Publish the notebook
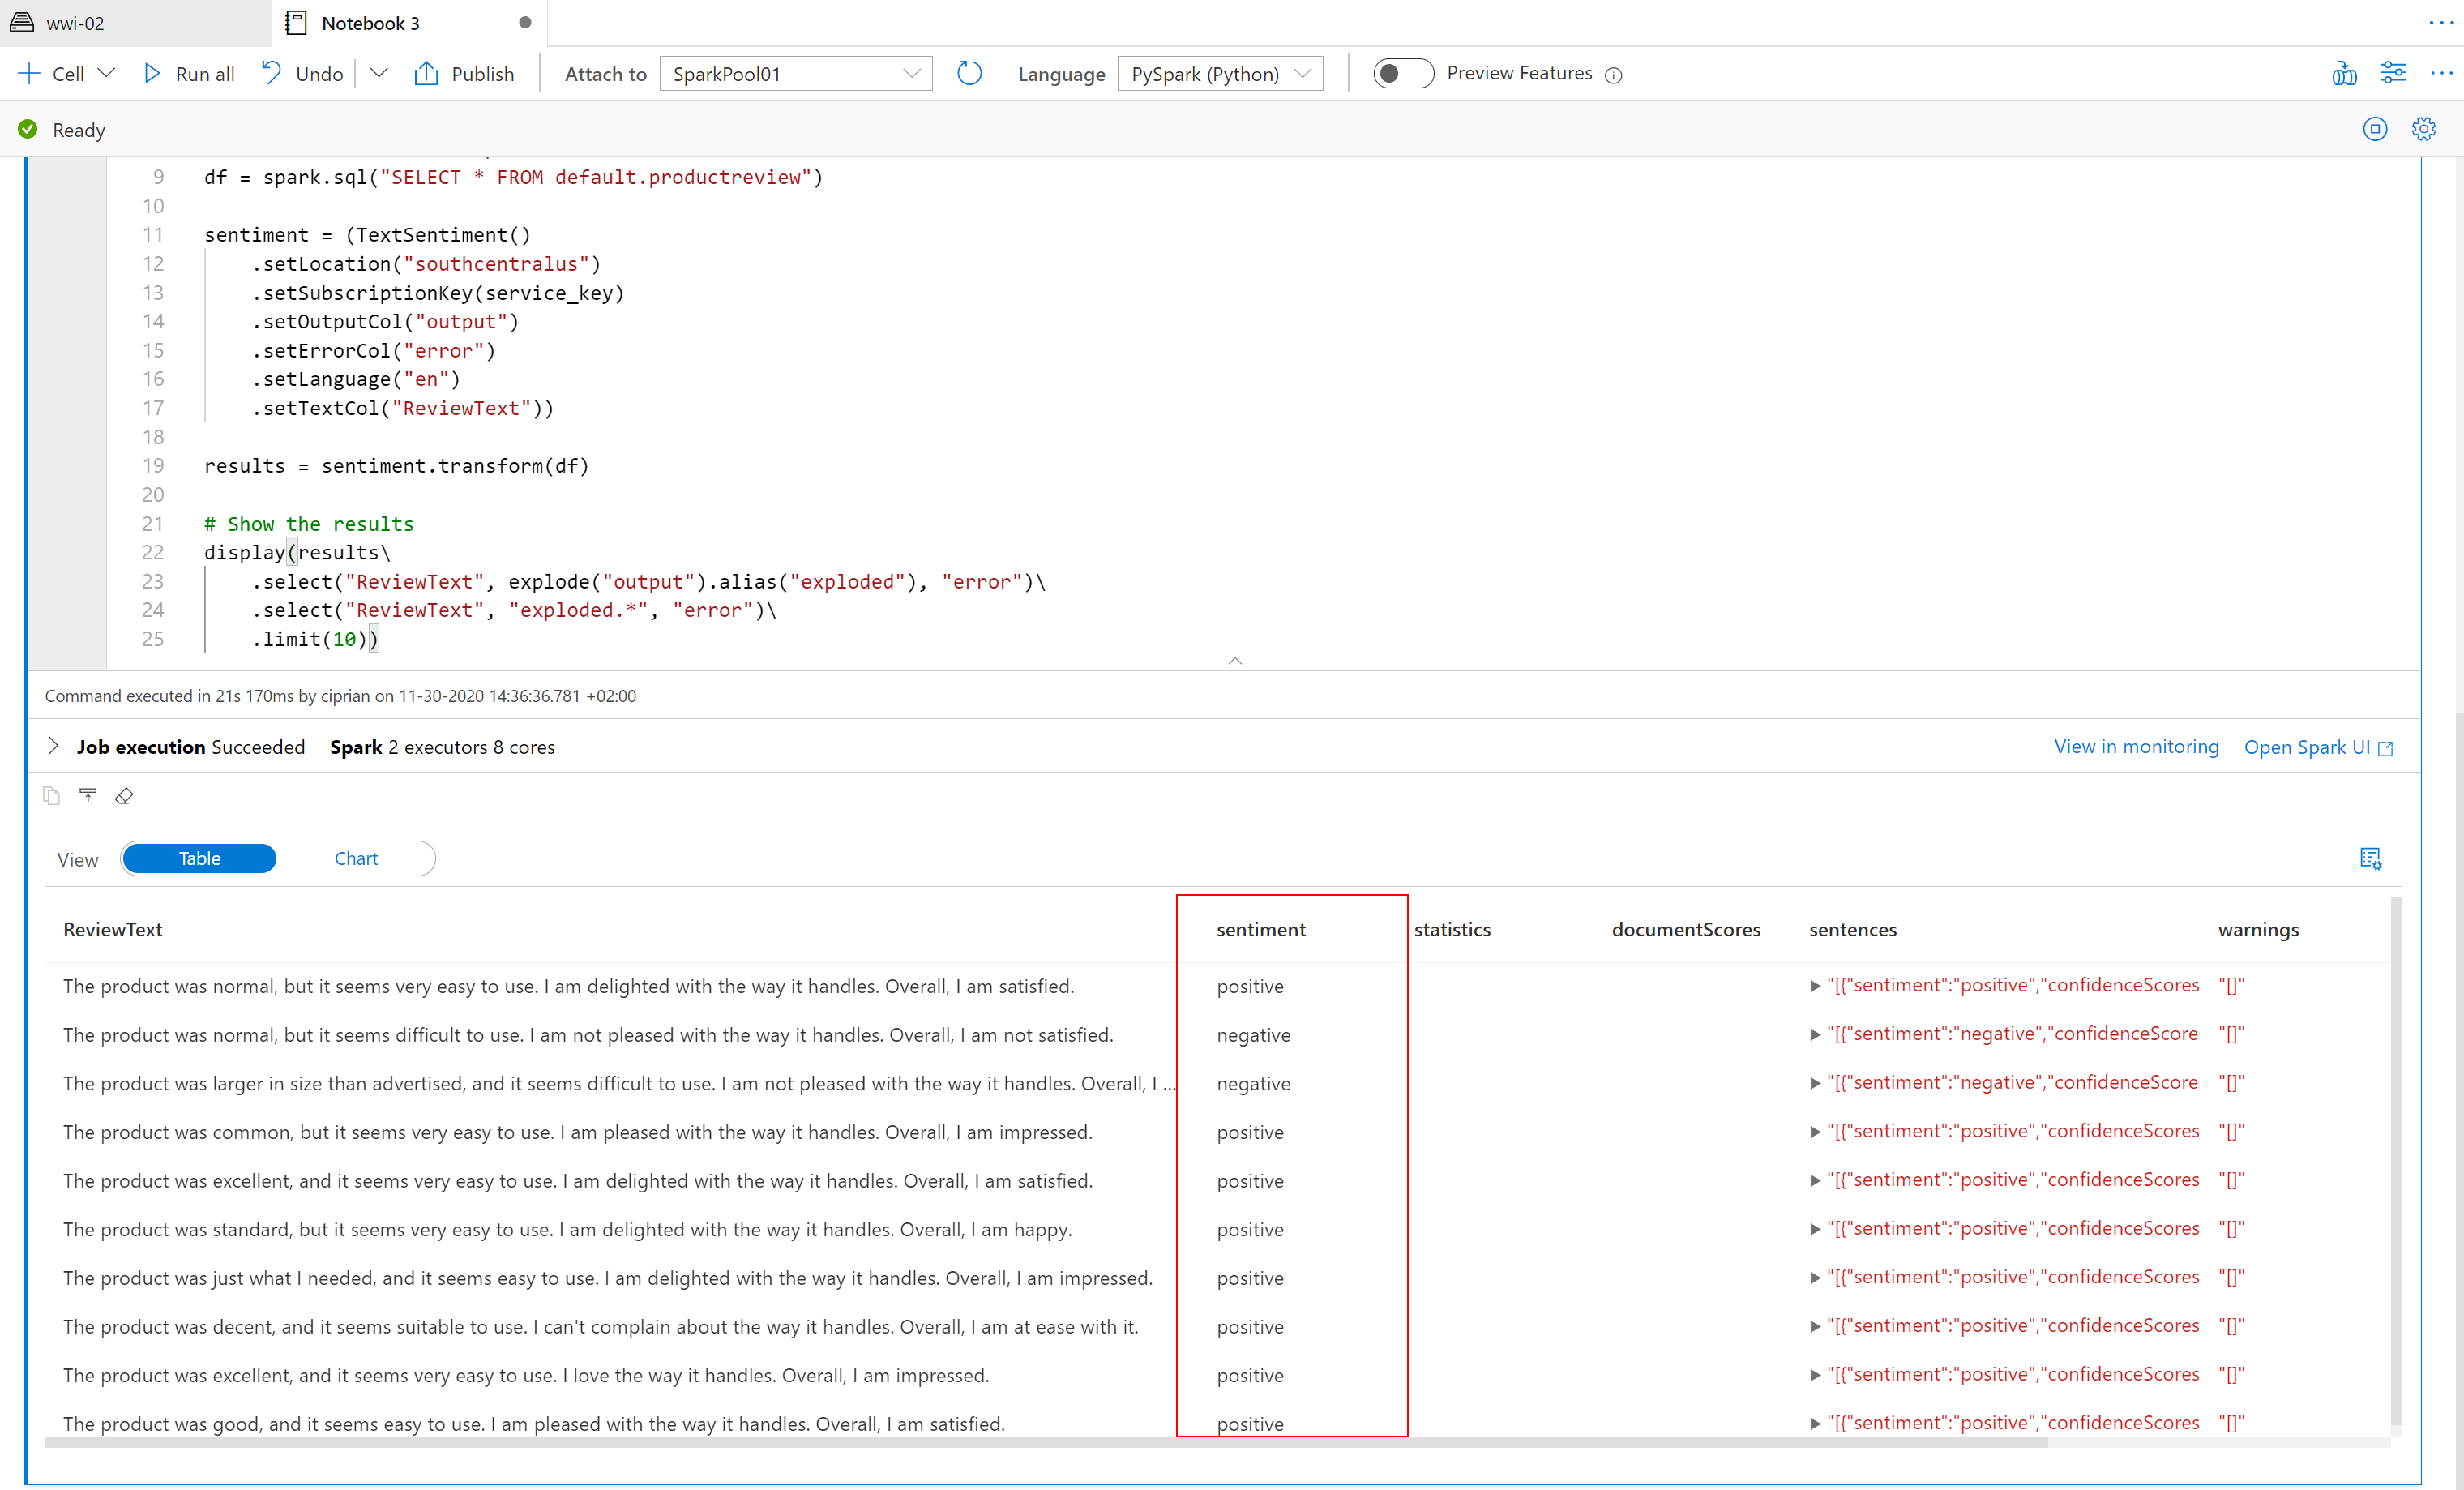Screen dimensions: 2464x1490 click(465, 73)
